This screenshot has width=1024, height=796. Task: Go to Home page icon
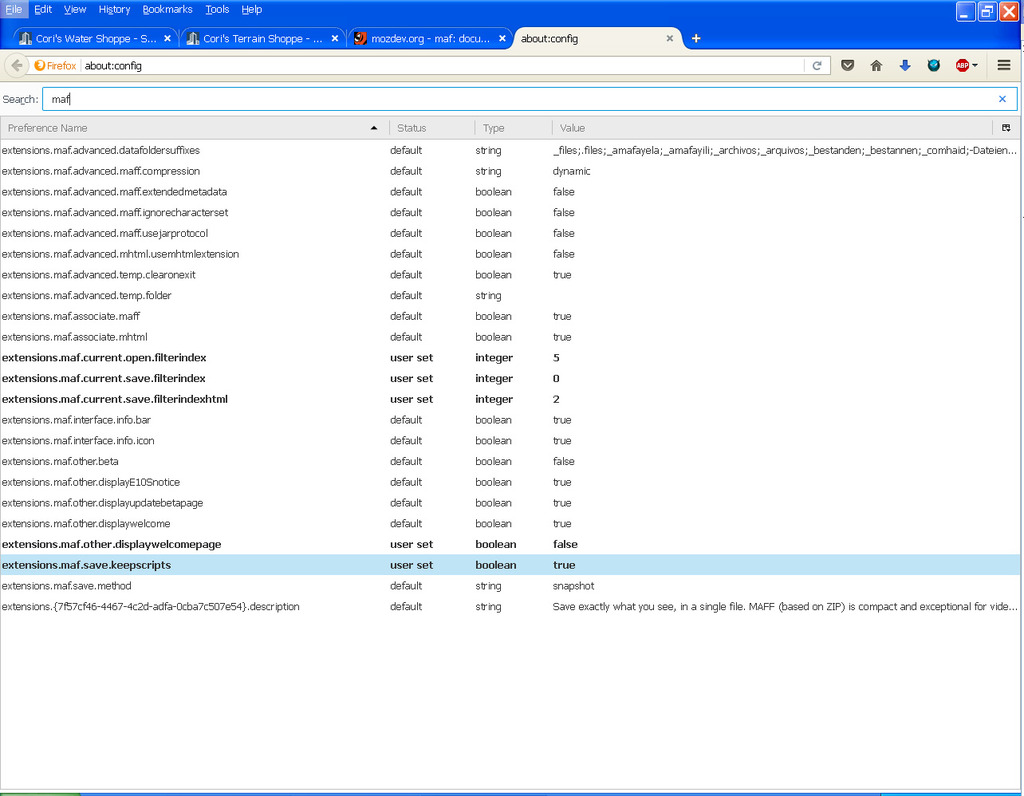point(876,65)
